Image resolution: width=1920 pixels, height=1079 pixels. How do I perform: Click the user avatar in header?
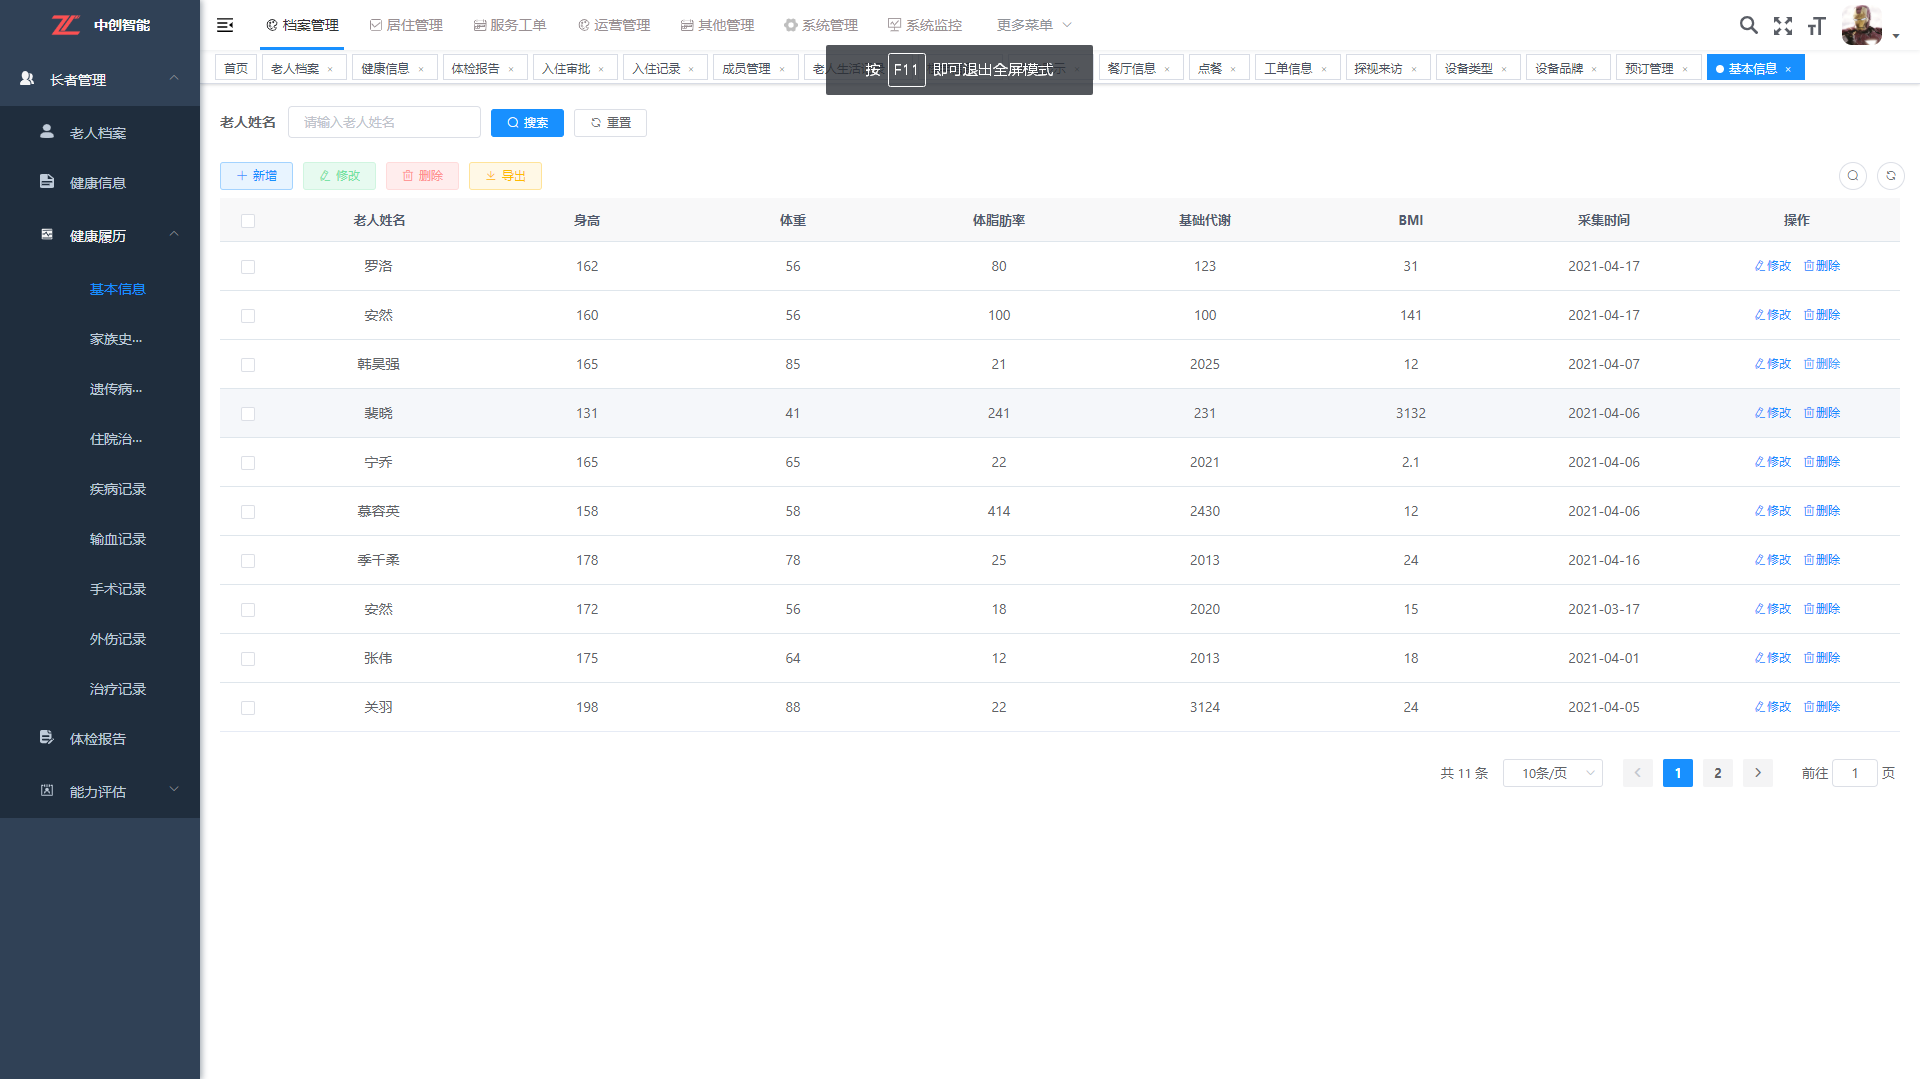1861,25
